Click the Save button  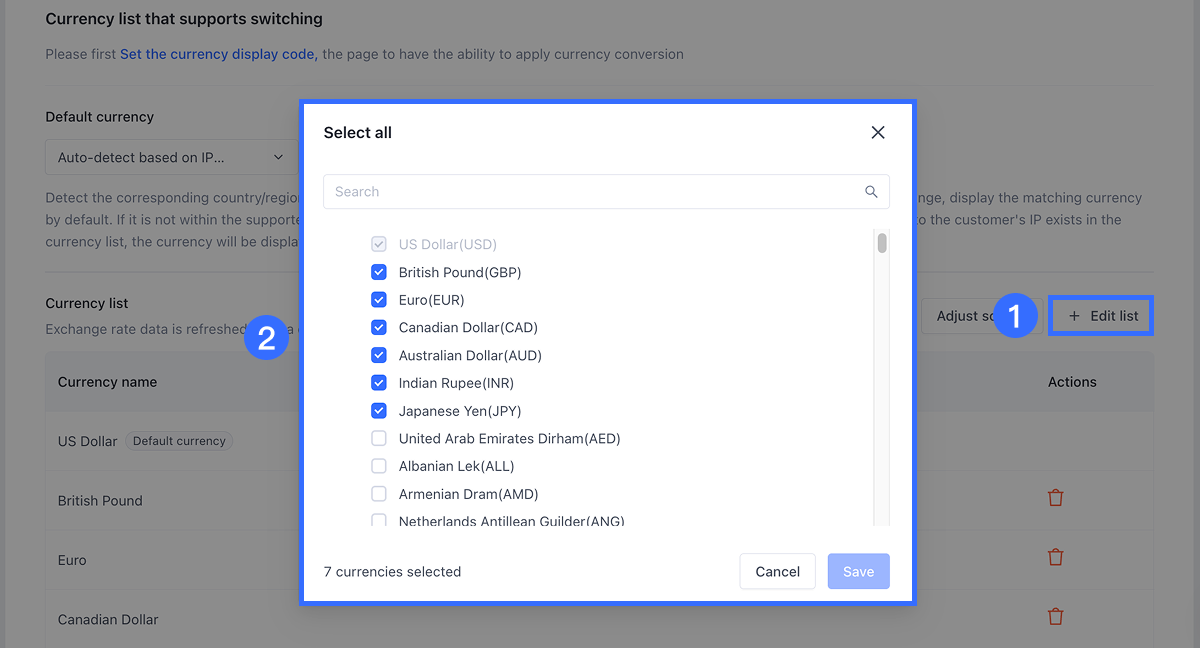coord(858,572)
